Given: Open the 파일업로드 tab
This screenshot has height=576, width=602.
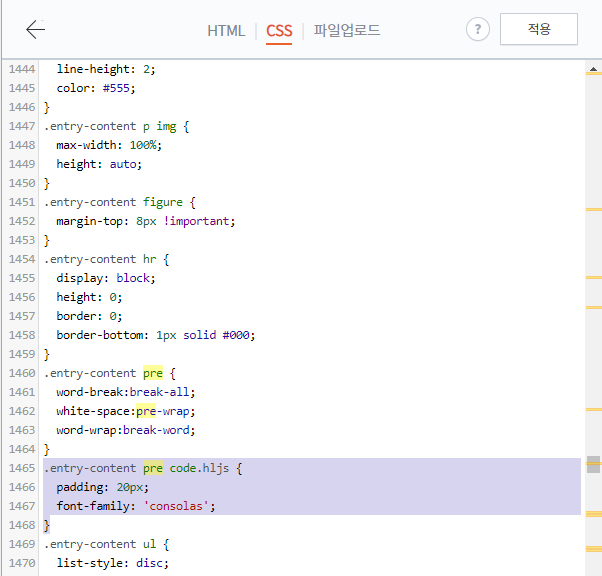Looking at the screenshot, I should [347, 30].
